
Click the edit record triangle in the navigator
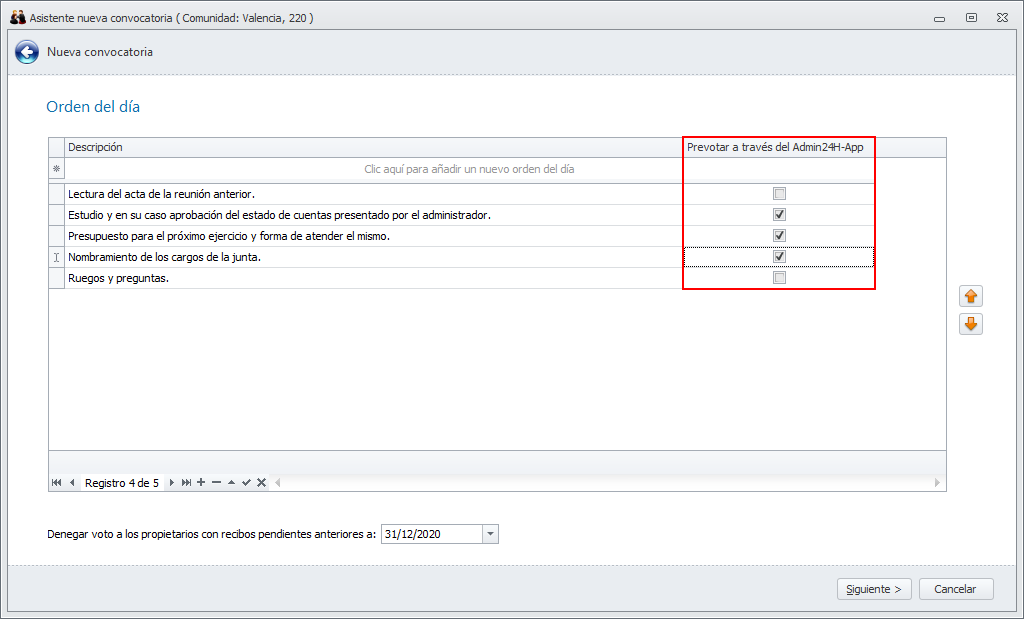tap(231, 483)
